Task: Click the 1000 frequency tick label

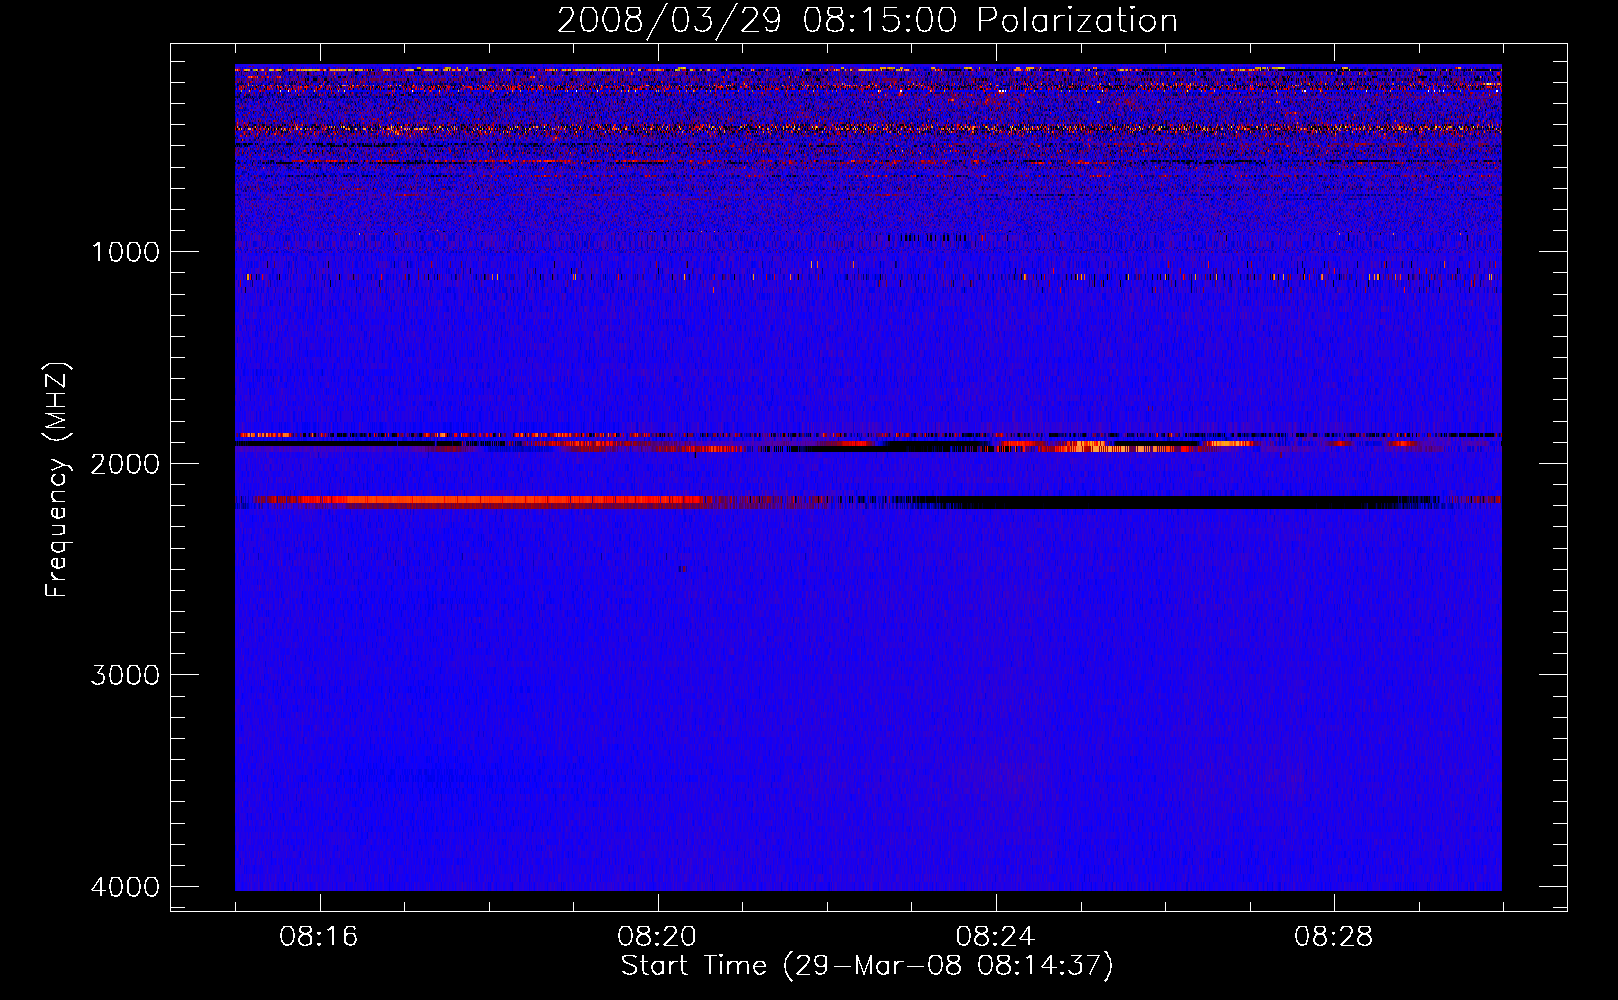Action: pyautogui.click(x=125, y=251)
